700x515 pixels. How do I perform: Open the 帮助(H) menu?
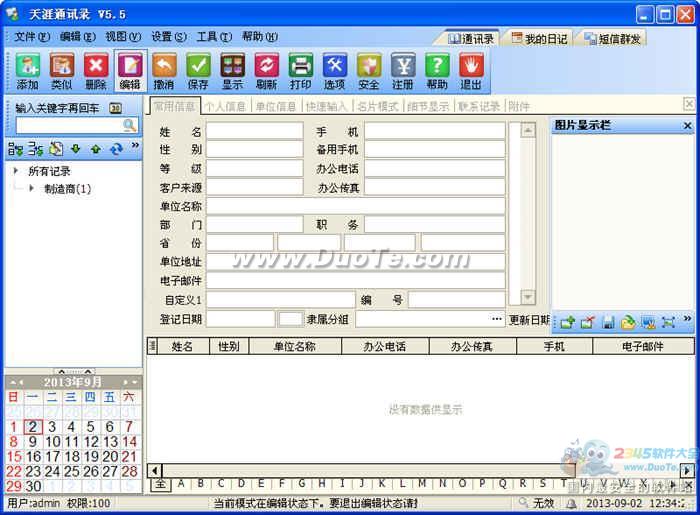[x=260, y=37]
